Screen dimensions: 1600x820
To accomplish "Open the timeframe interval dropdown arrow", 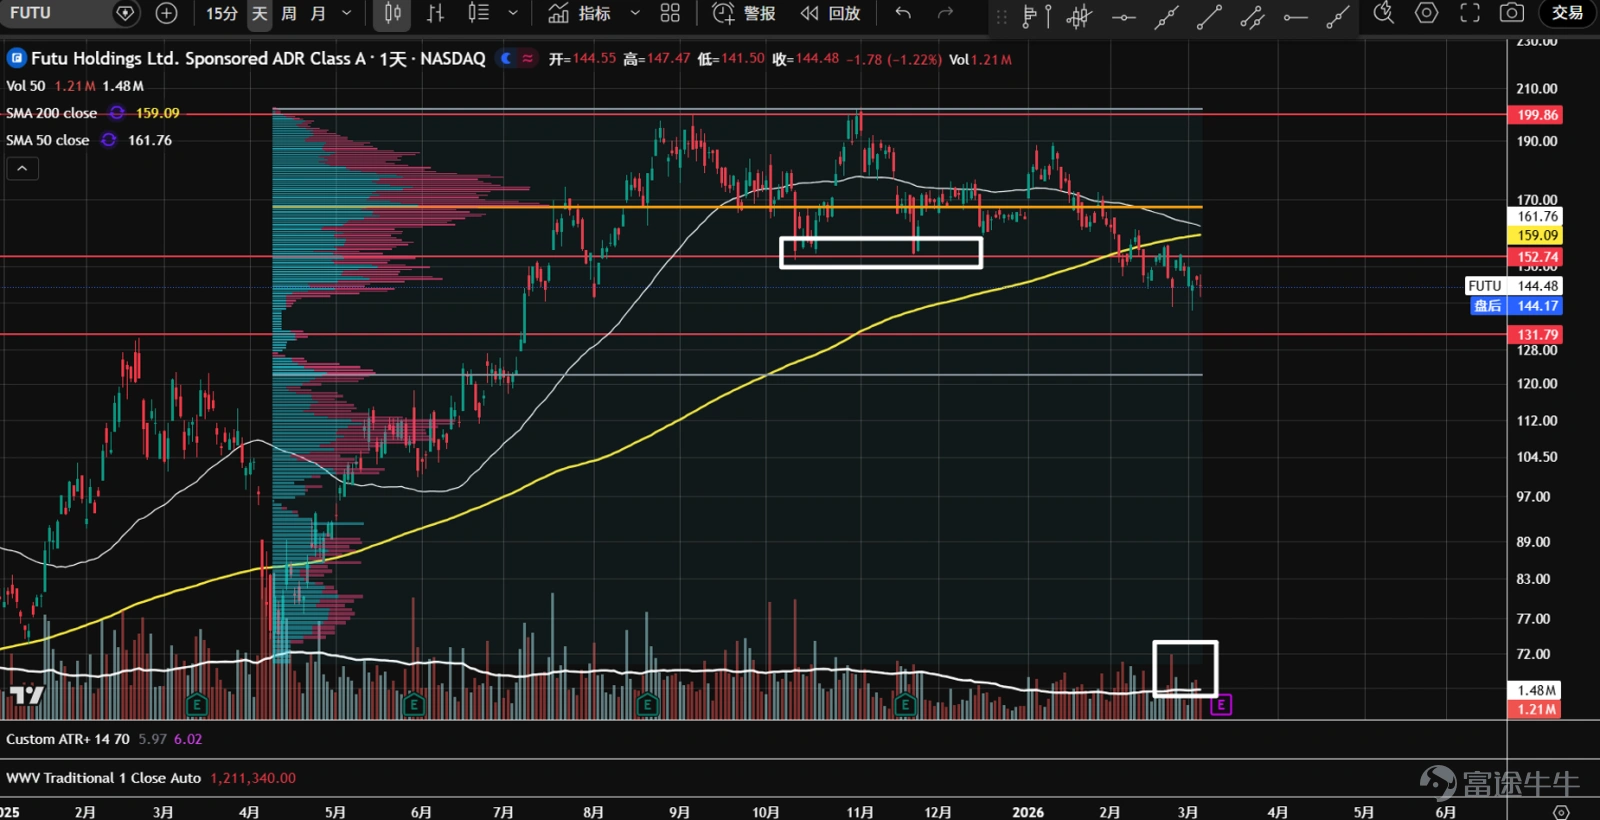I will [x=347, y=13].
